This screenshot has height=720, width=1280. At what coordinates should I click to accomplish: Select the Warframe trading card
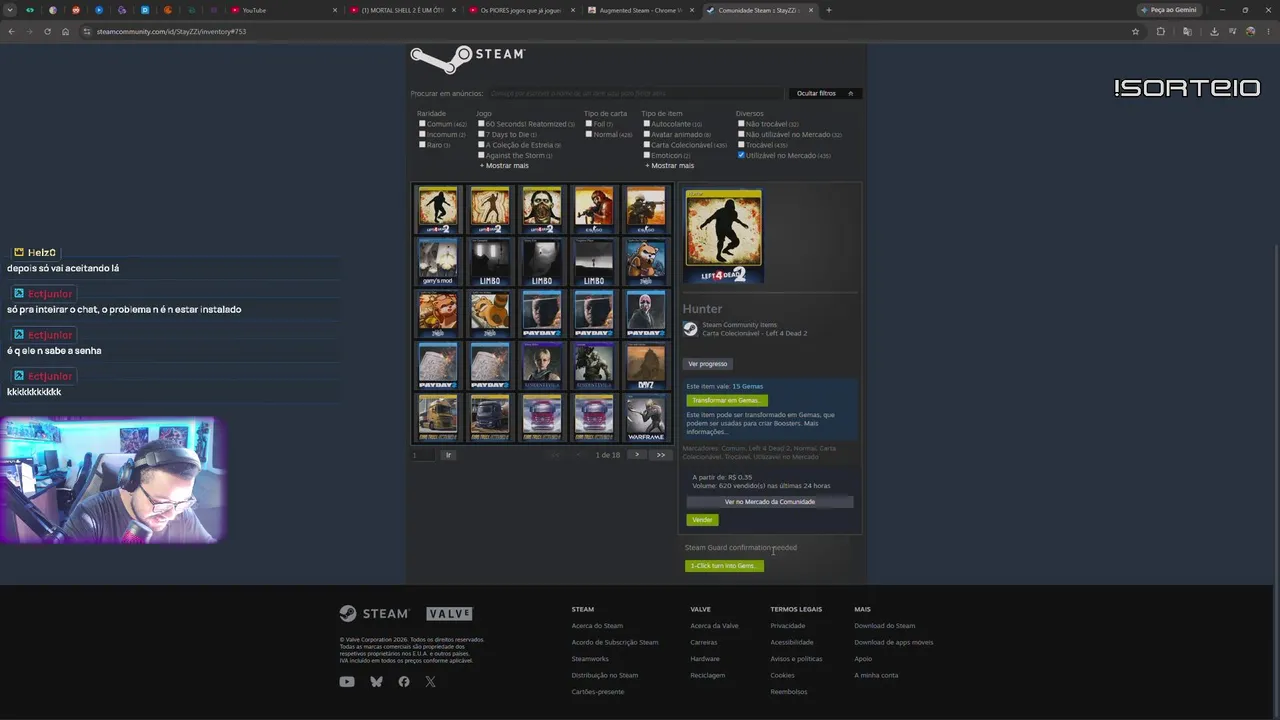point(645,417)
